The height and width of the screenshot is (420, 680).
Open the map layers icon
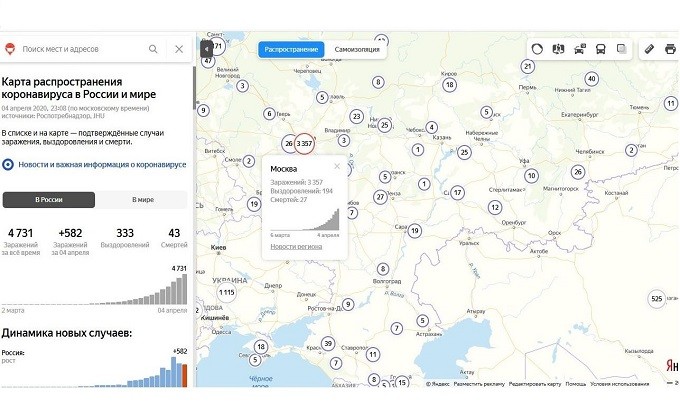(x=622, y=48)
